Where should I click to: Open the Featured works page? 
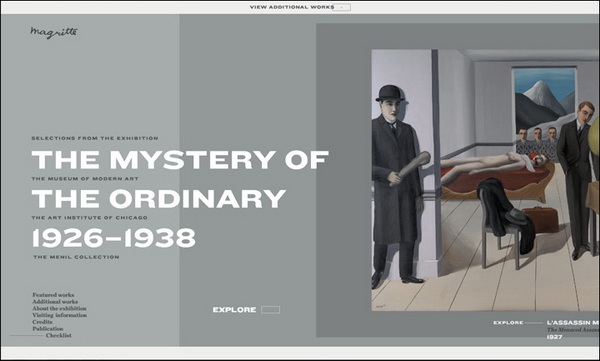pos(53,295)
